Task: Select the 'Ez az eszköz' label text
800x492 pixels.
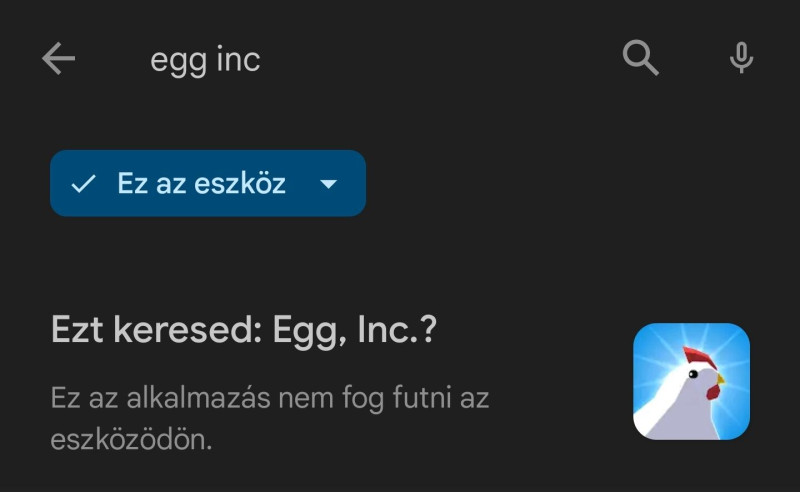Action: coord(201,184)
